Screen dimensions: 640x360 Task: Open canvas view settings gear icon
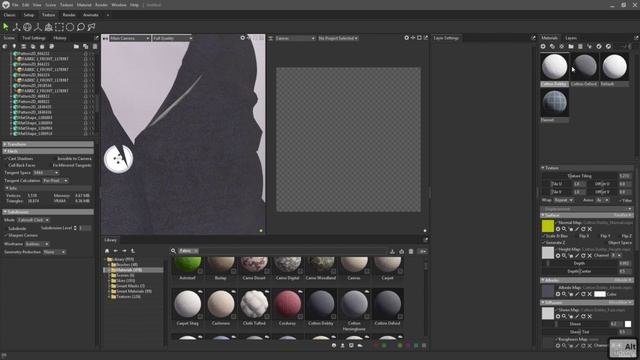click(x=407, y=38)
